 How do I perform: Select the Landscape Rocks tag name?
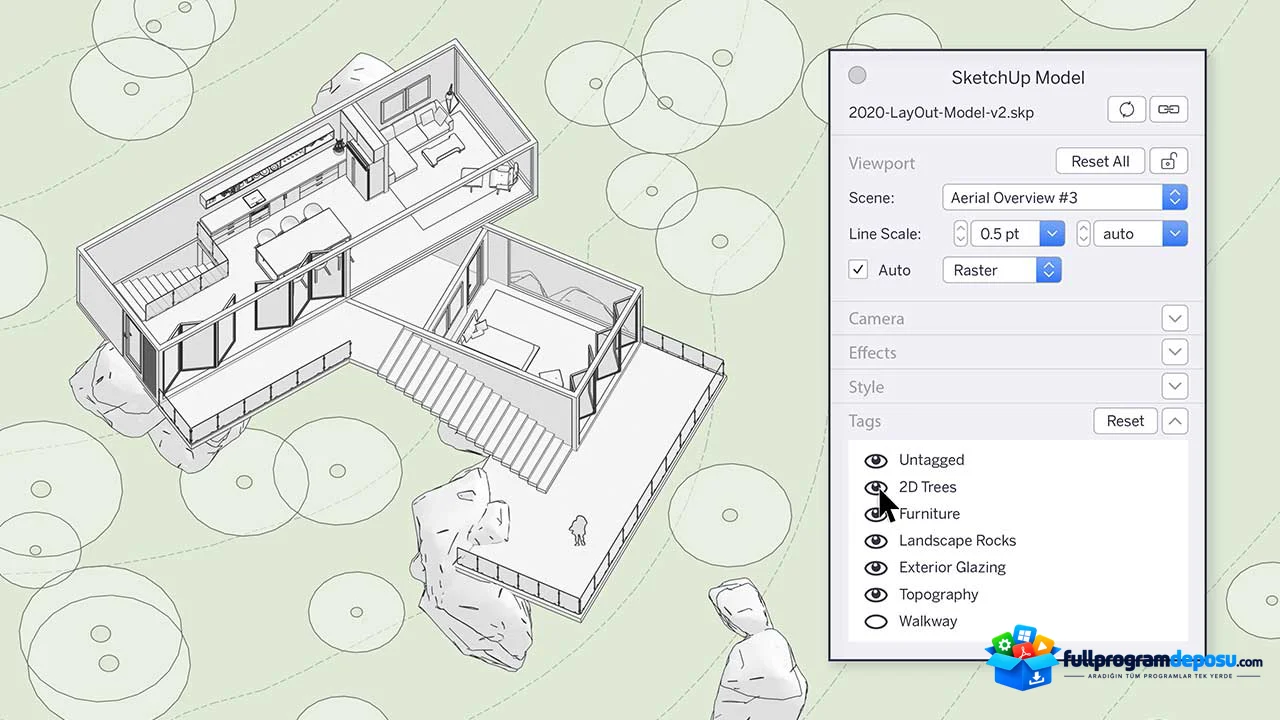pos(957,541)
